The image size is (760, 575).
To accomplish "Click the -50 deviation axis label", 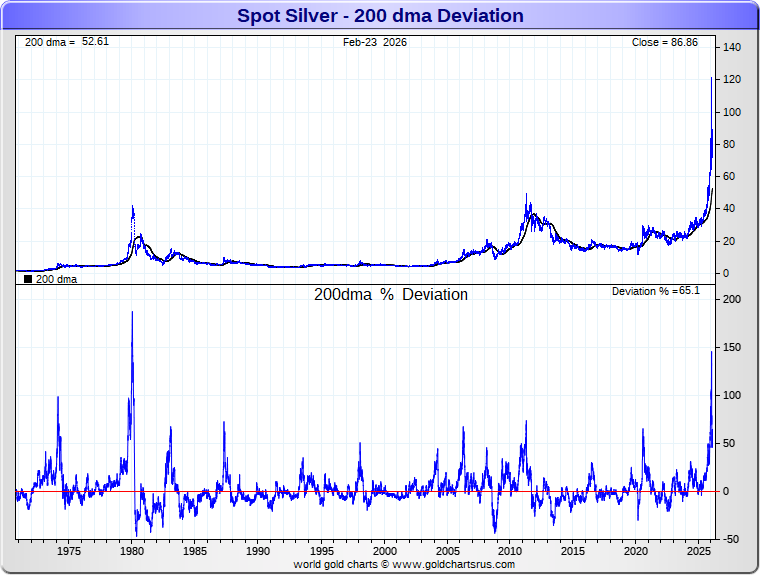I will [x=730, y=539].
